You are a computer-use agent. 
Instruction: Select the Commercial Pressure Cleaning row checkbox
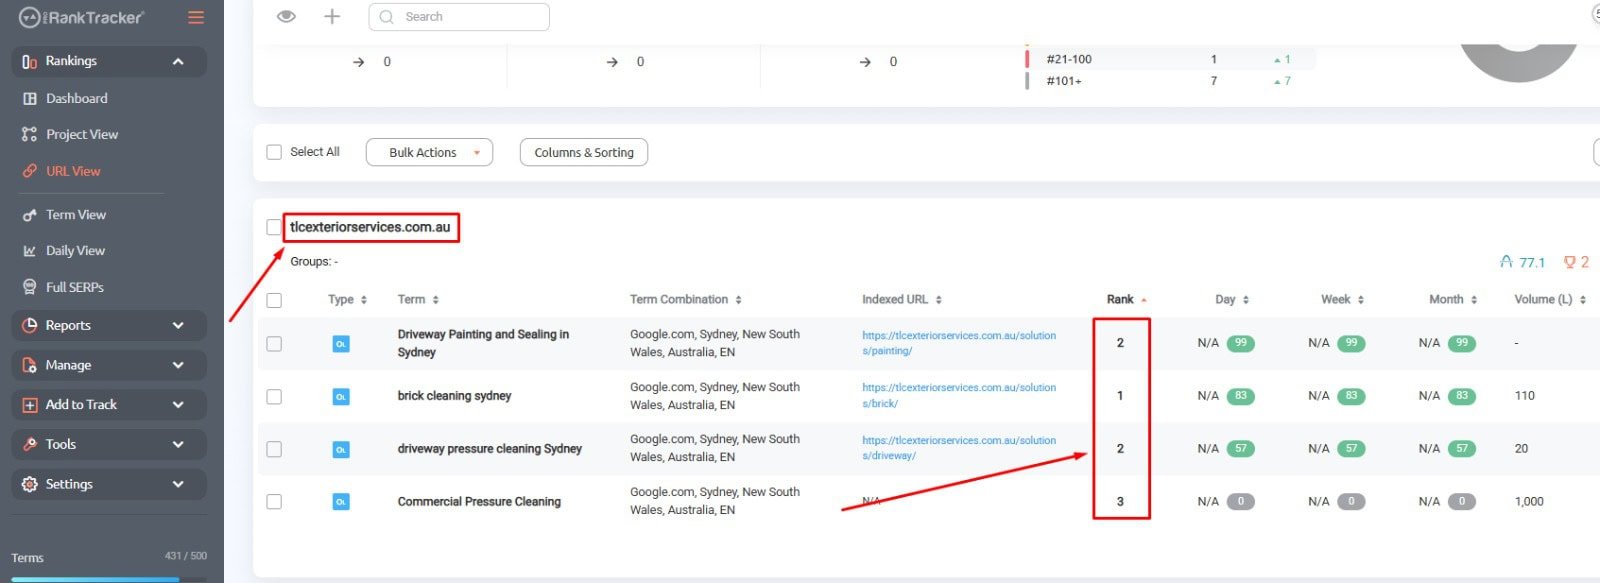[274, 502]
